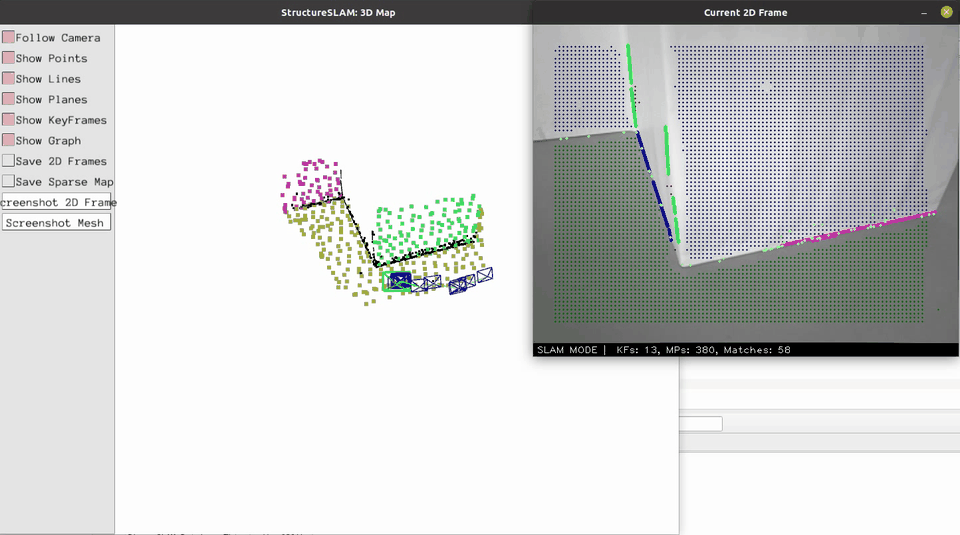Close the Current 2D Frame window
This screenshot has height=535, width=960.
point(946,12)
